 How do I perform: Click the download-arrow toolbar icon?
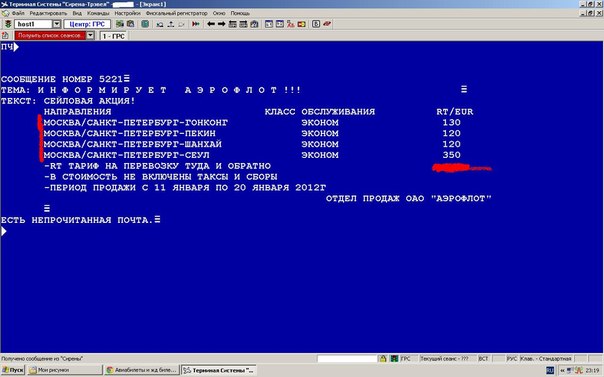point(159,24)
